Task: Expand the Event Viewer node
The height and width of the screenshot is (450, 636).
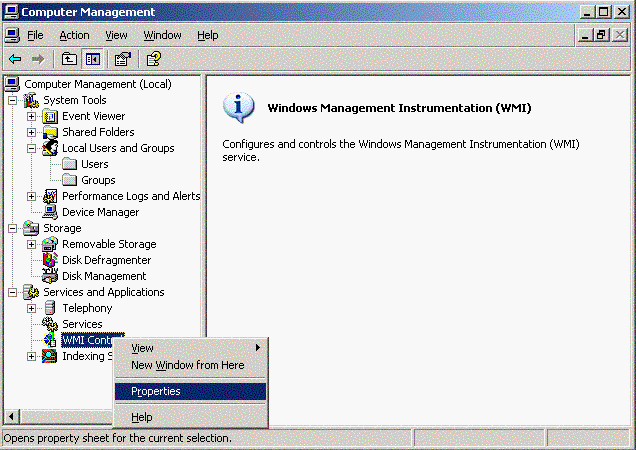Action: click(x=31, y=116)
